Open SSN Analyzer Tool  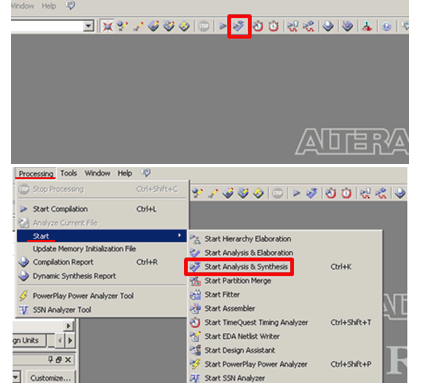coord(102,310)
